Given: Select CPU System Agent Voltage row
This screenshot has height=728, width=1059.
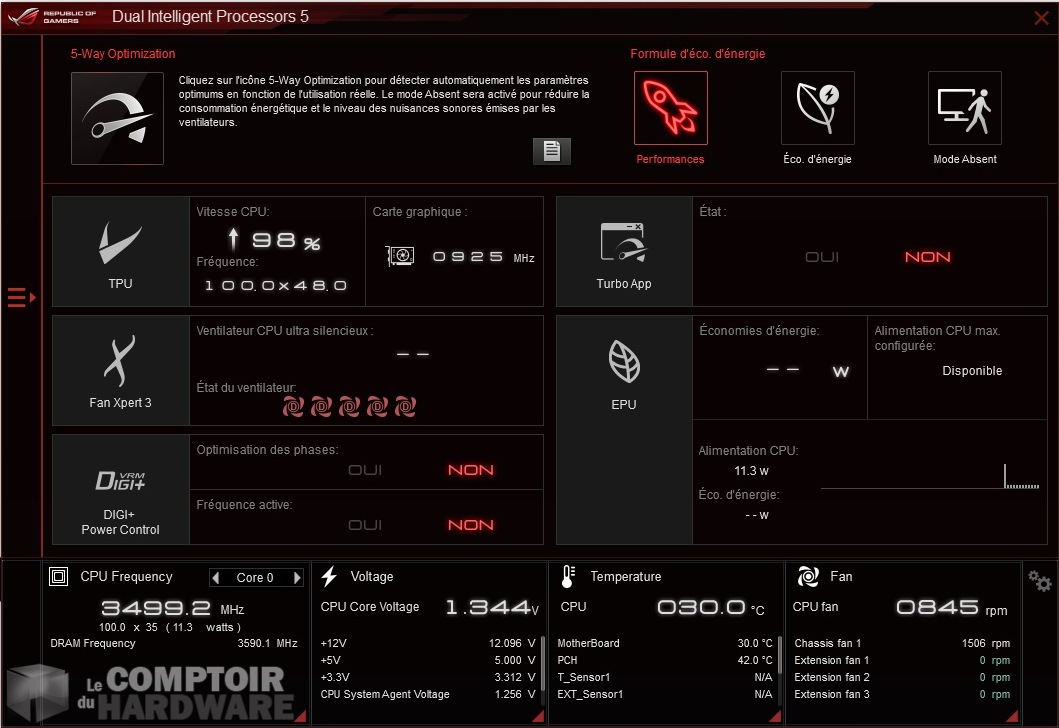Looking at the screenshot, I should pyautogui.click(x=428, y=694).
